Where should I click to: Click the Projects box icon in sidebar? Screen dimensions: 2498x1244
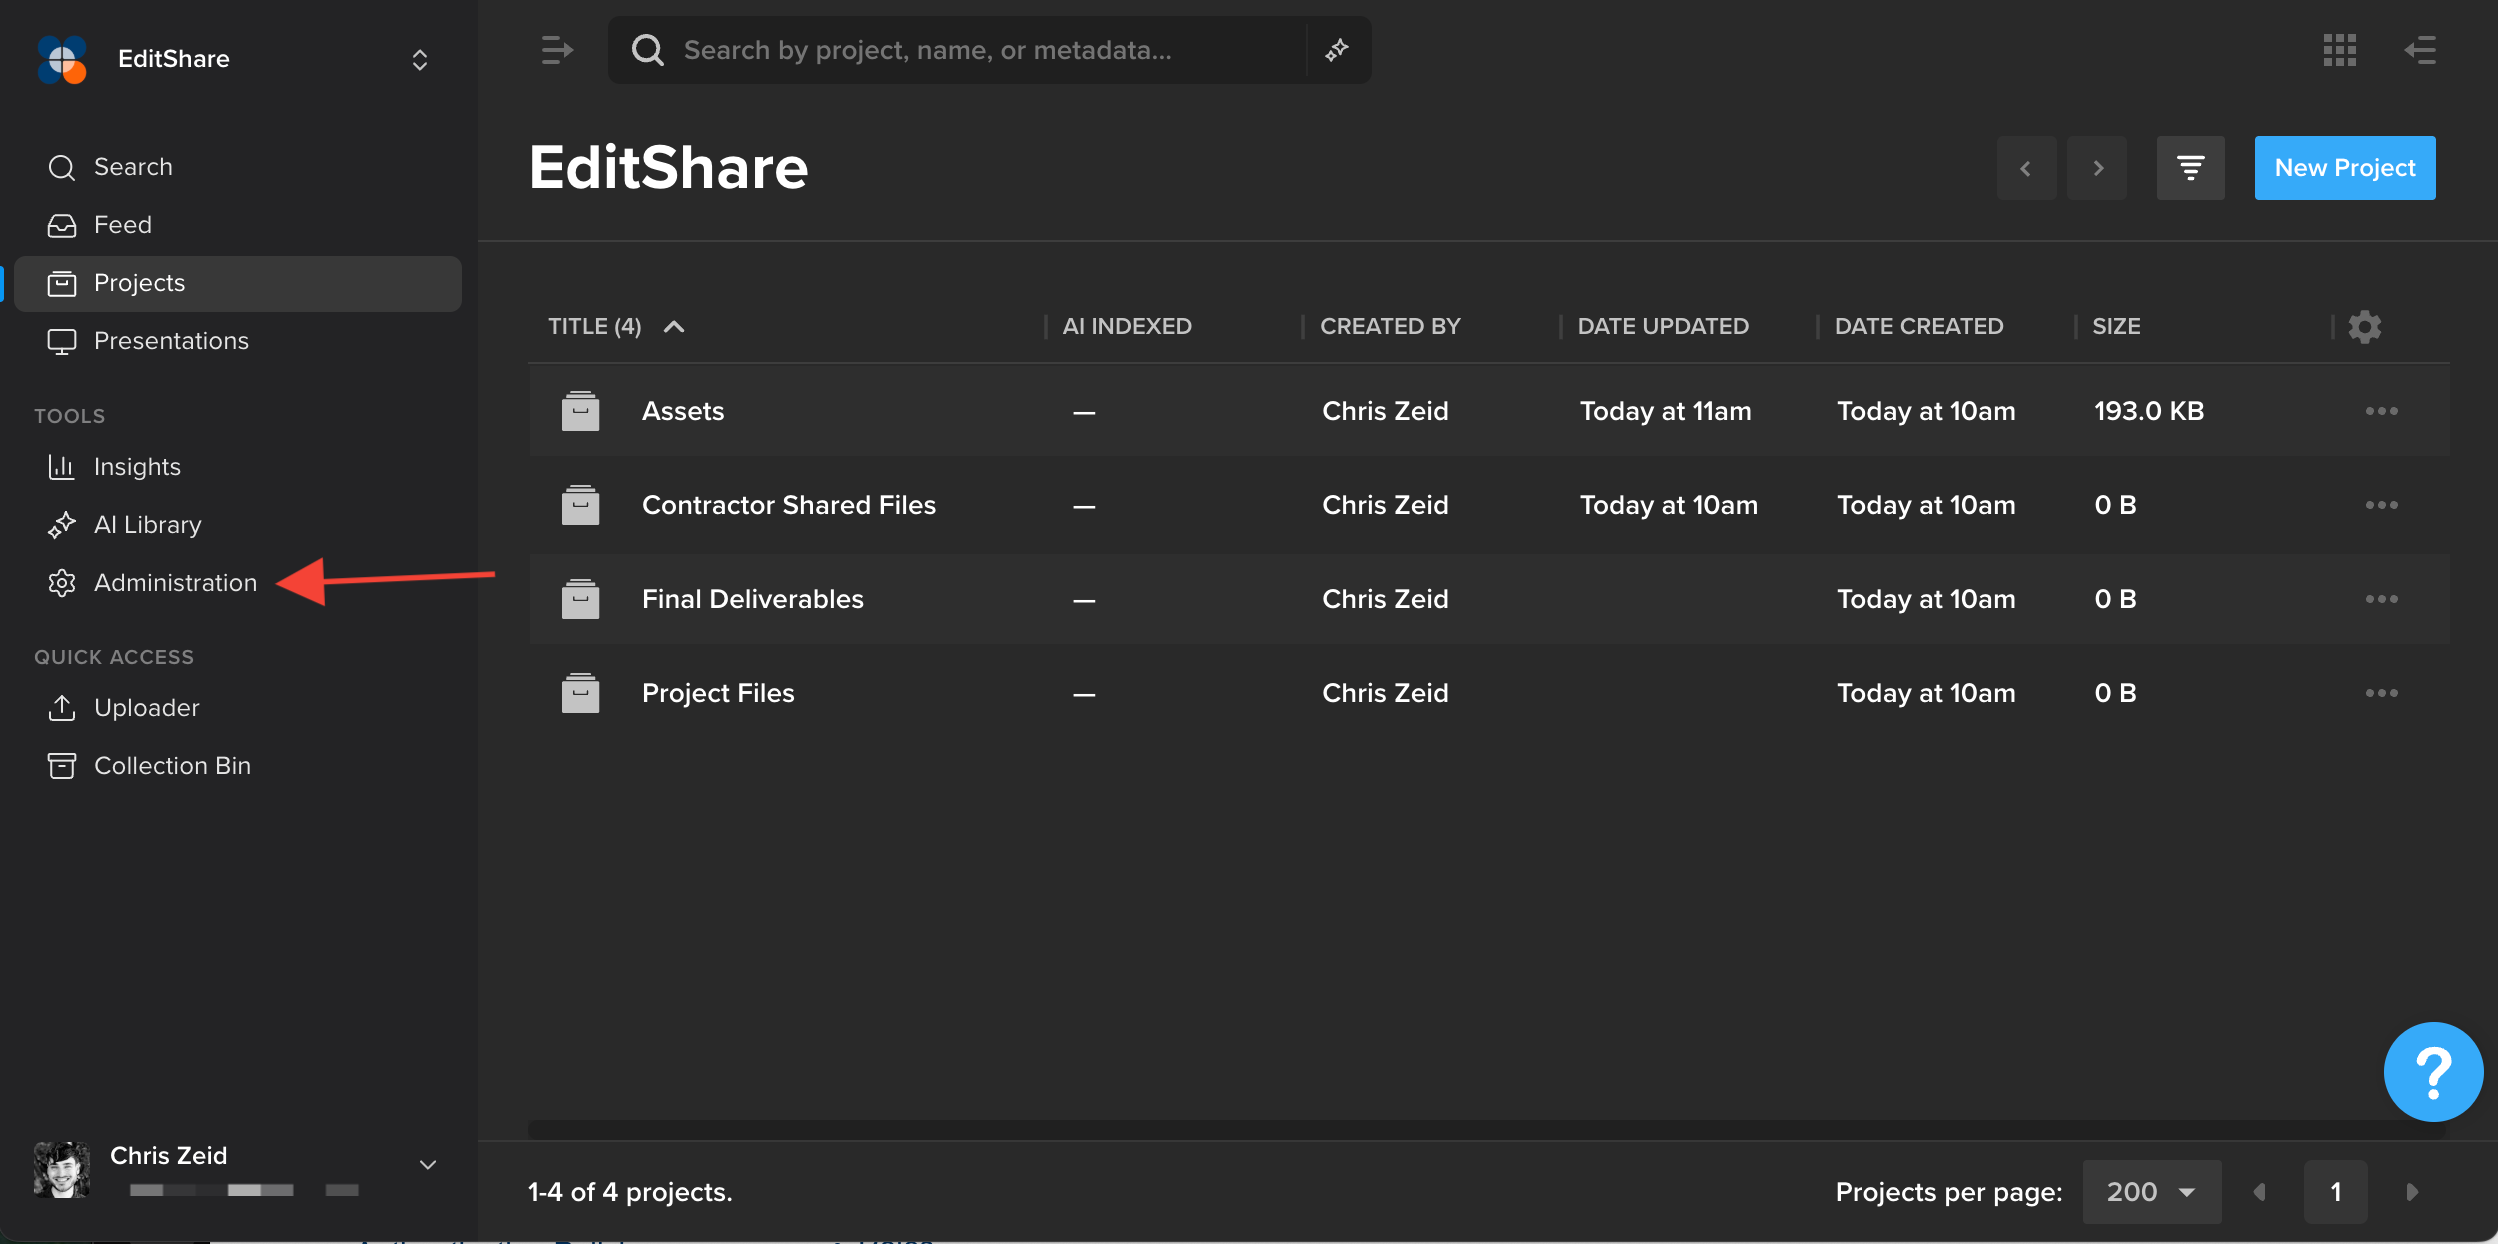(x=62, y=283)
